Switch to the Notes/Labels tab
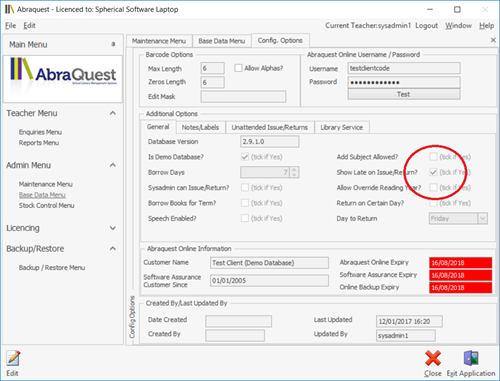This screenshot has width=500, height=381. [200, 127]
